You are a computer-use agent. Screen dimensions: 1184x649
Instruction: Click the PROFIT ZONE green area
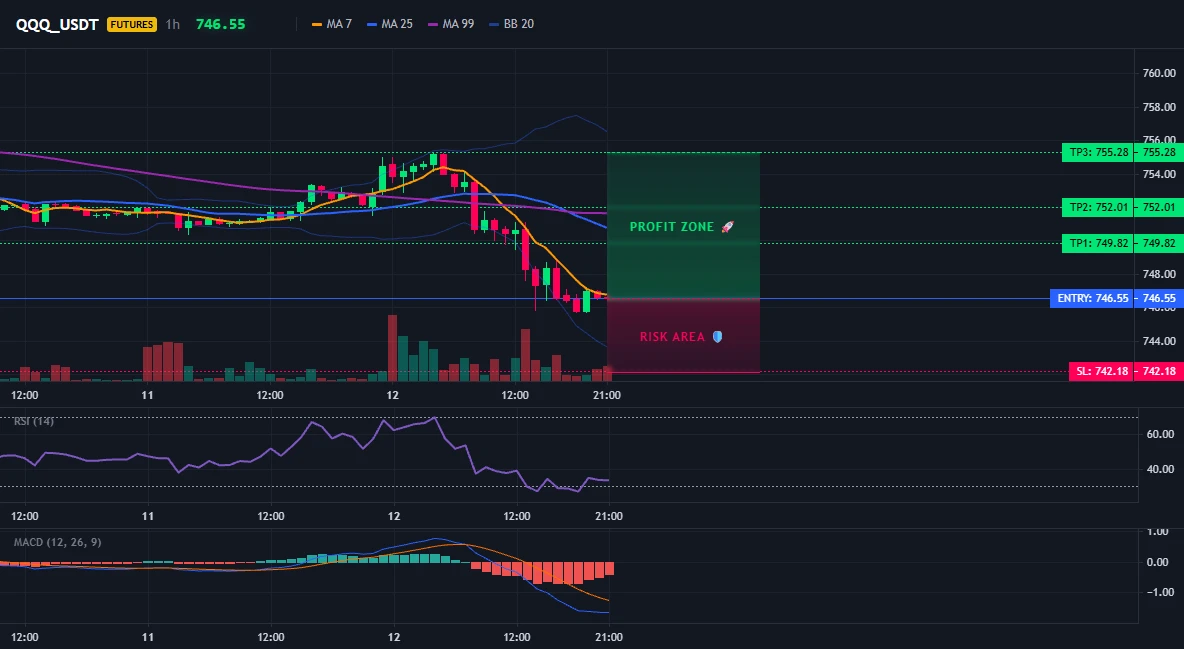(683, 226)
